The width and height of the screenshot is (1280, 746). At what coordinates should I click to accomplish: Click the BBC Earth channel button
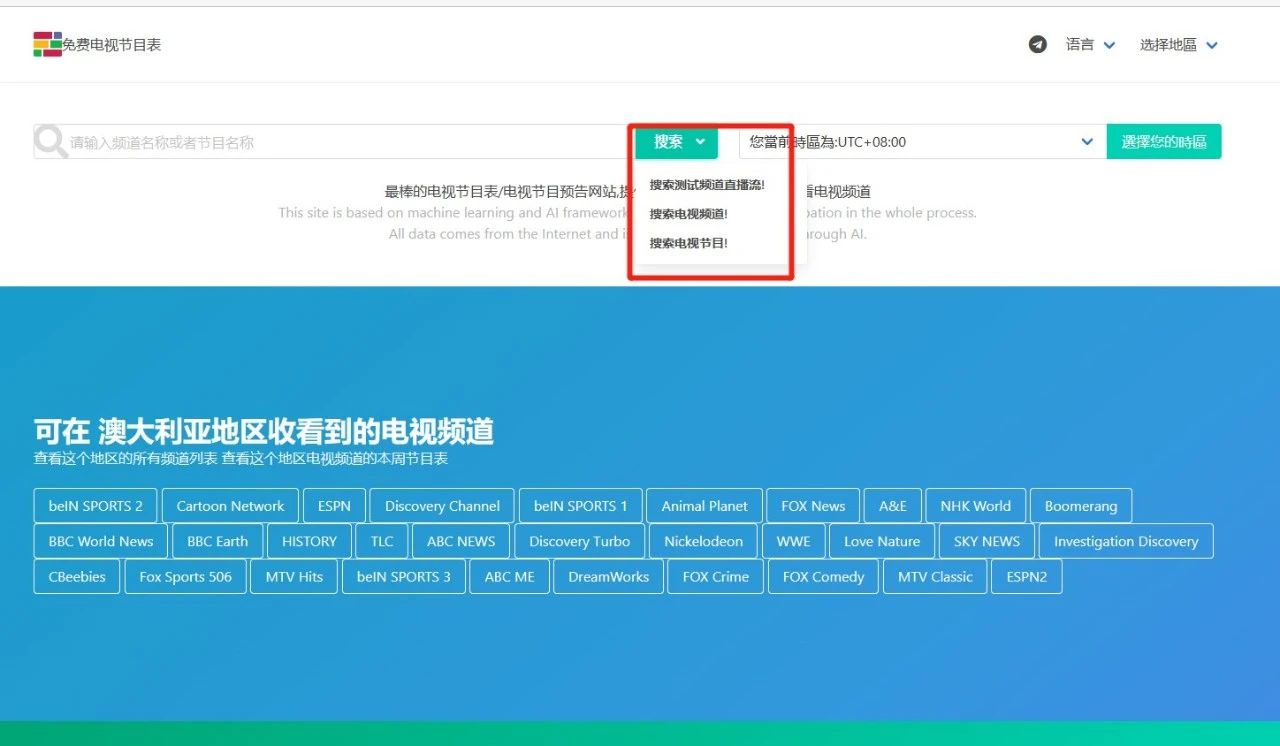(x=217, y=540)
